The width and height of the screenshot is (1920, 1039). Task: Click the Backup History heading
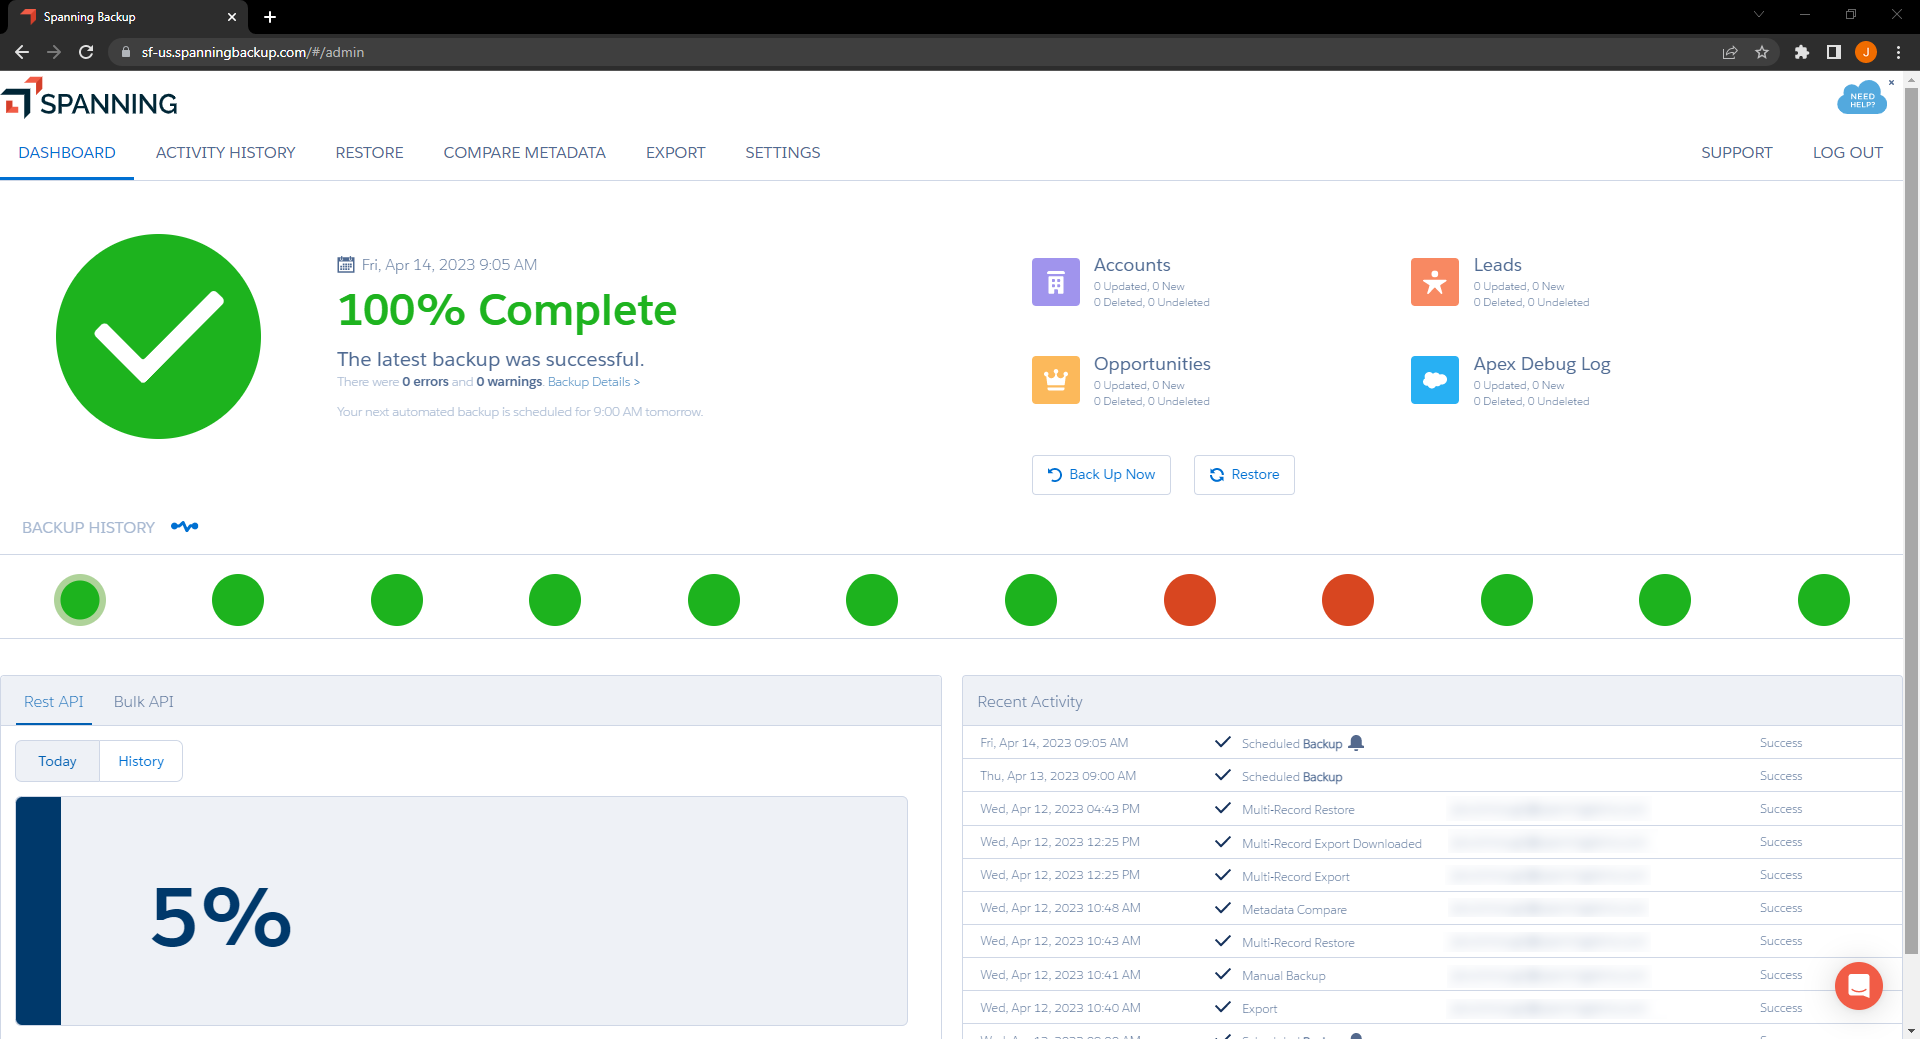88,528
